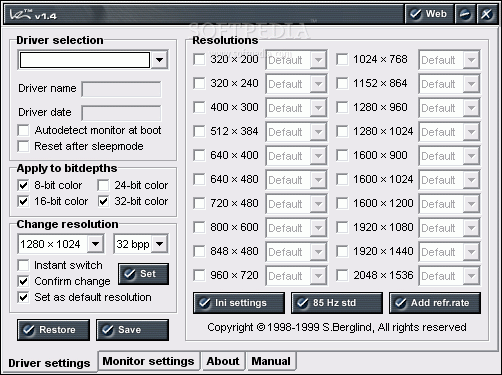Screen dimensions: 502x375
Task: Open the 1280 × 1024 change resolution dropdown
Action: point(95,244)
